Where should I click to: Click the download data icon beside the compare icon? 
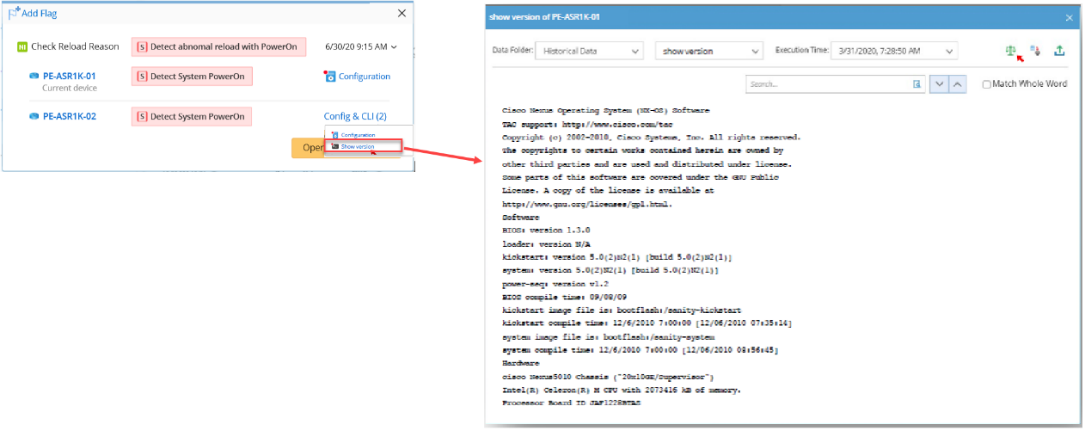1035,51
